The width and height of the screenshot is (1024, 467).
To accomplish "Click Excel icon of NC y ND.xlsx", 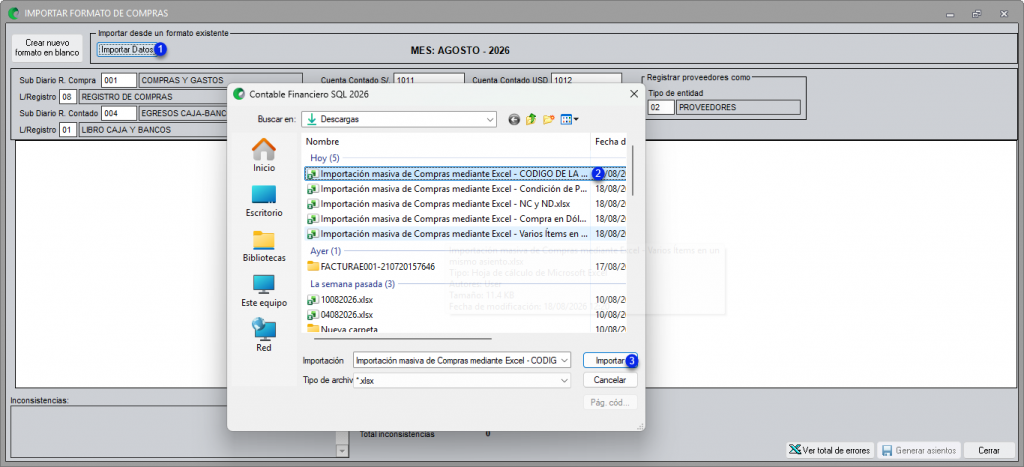I will pyautogui.click(x=313, y=204).
